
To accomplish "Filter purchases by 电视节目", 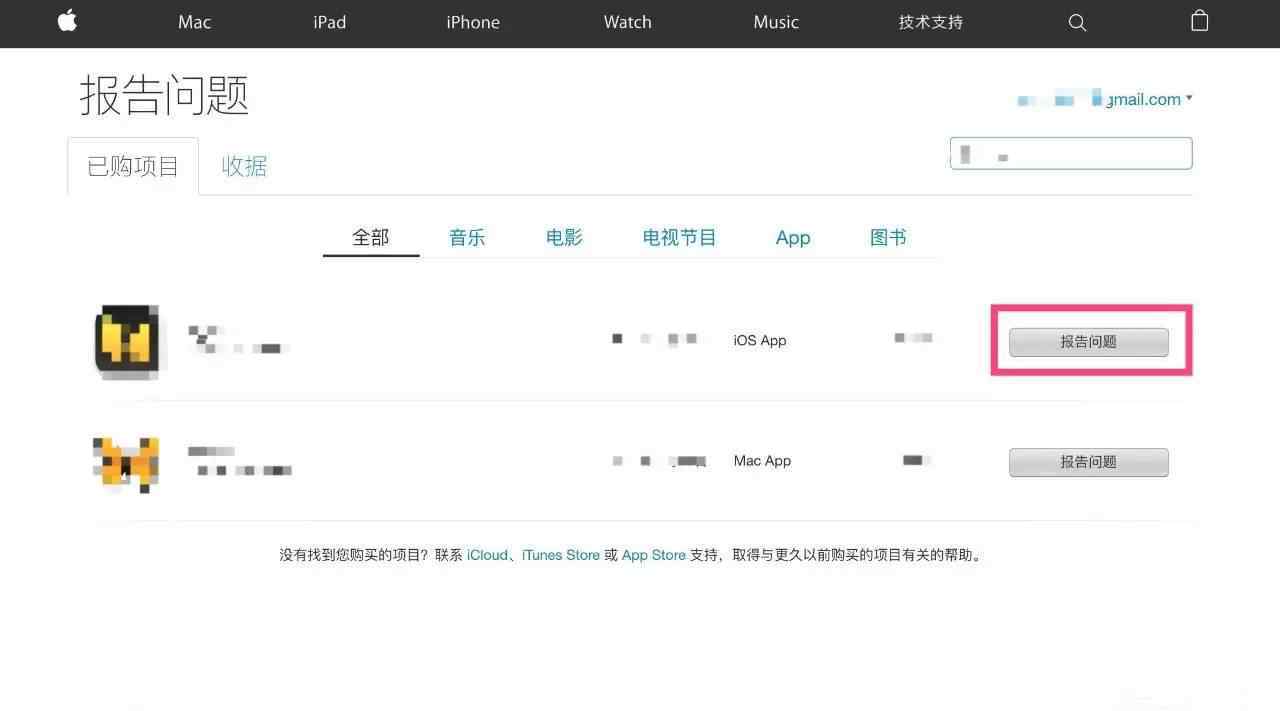I will tap(680, 238).
